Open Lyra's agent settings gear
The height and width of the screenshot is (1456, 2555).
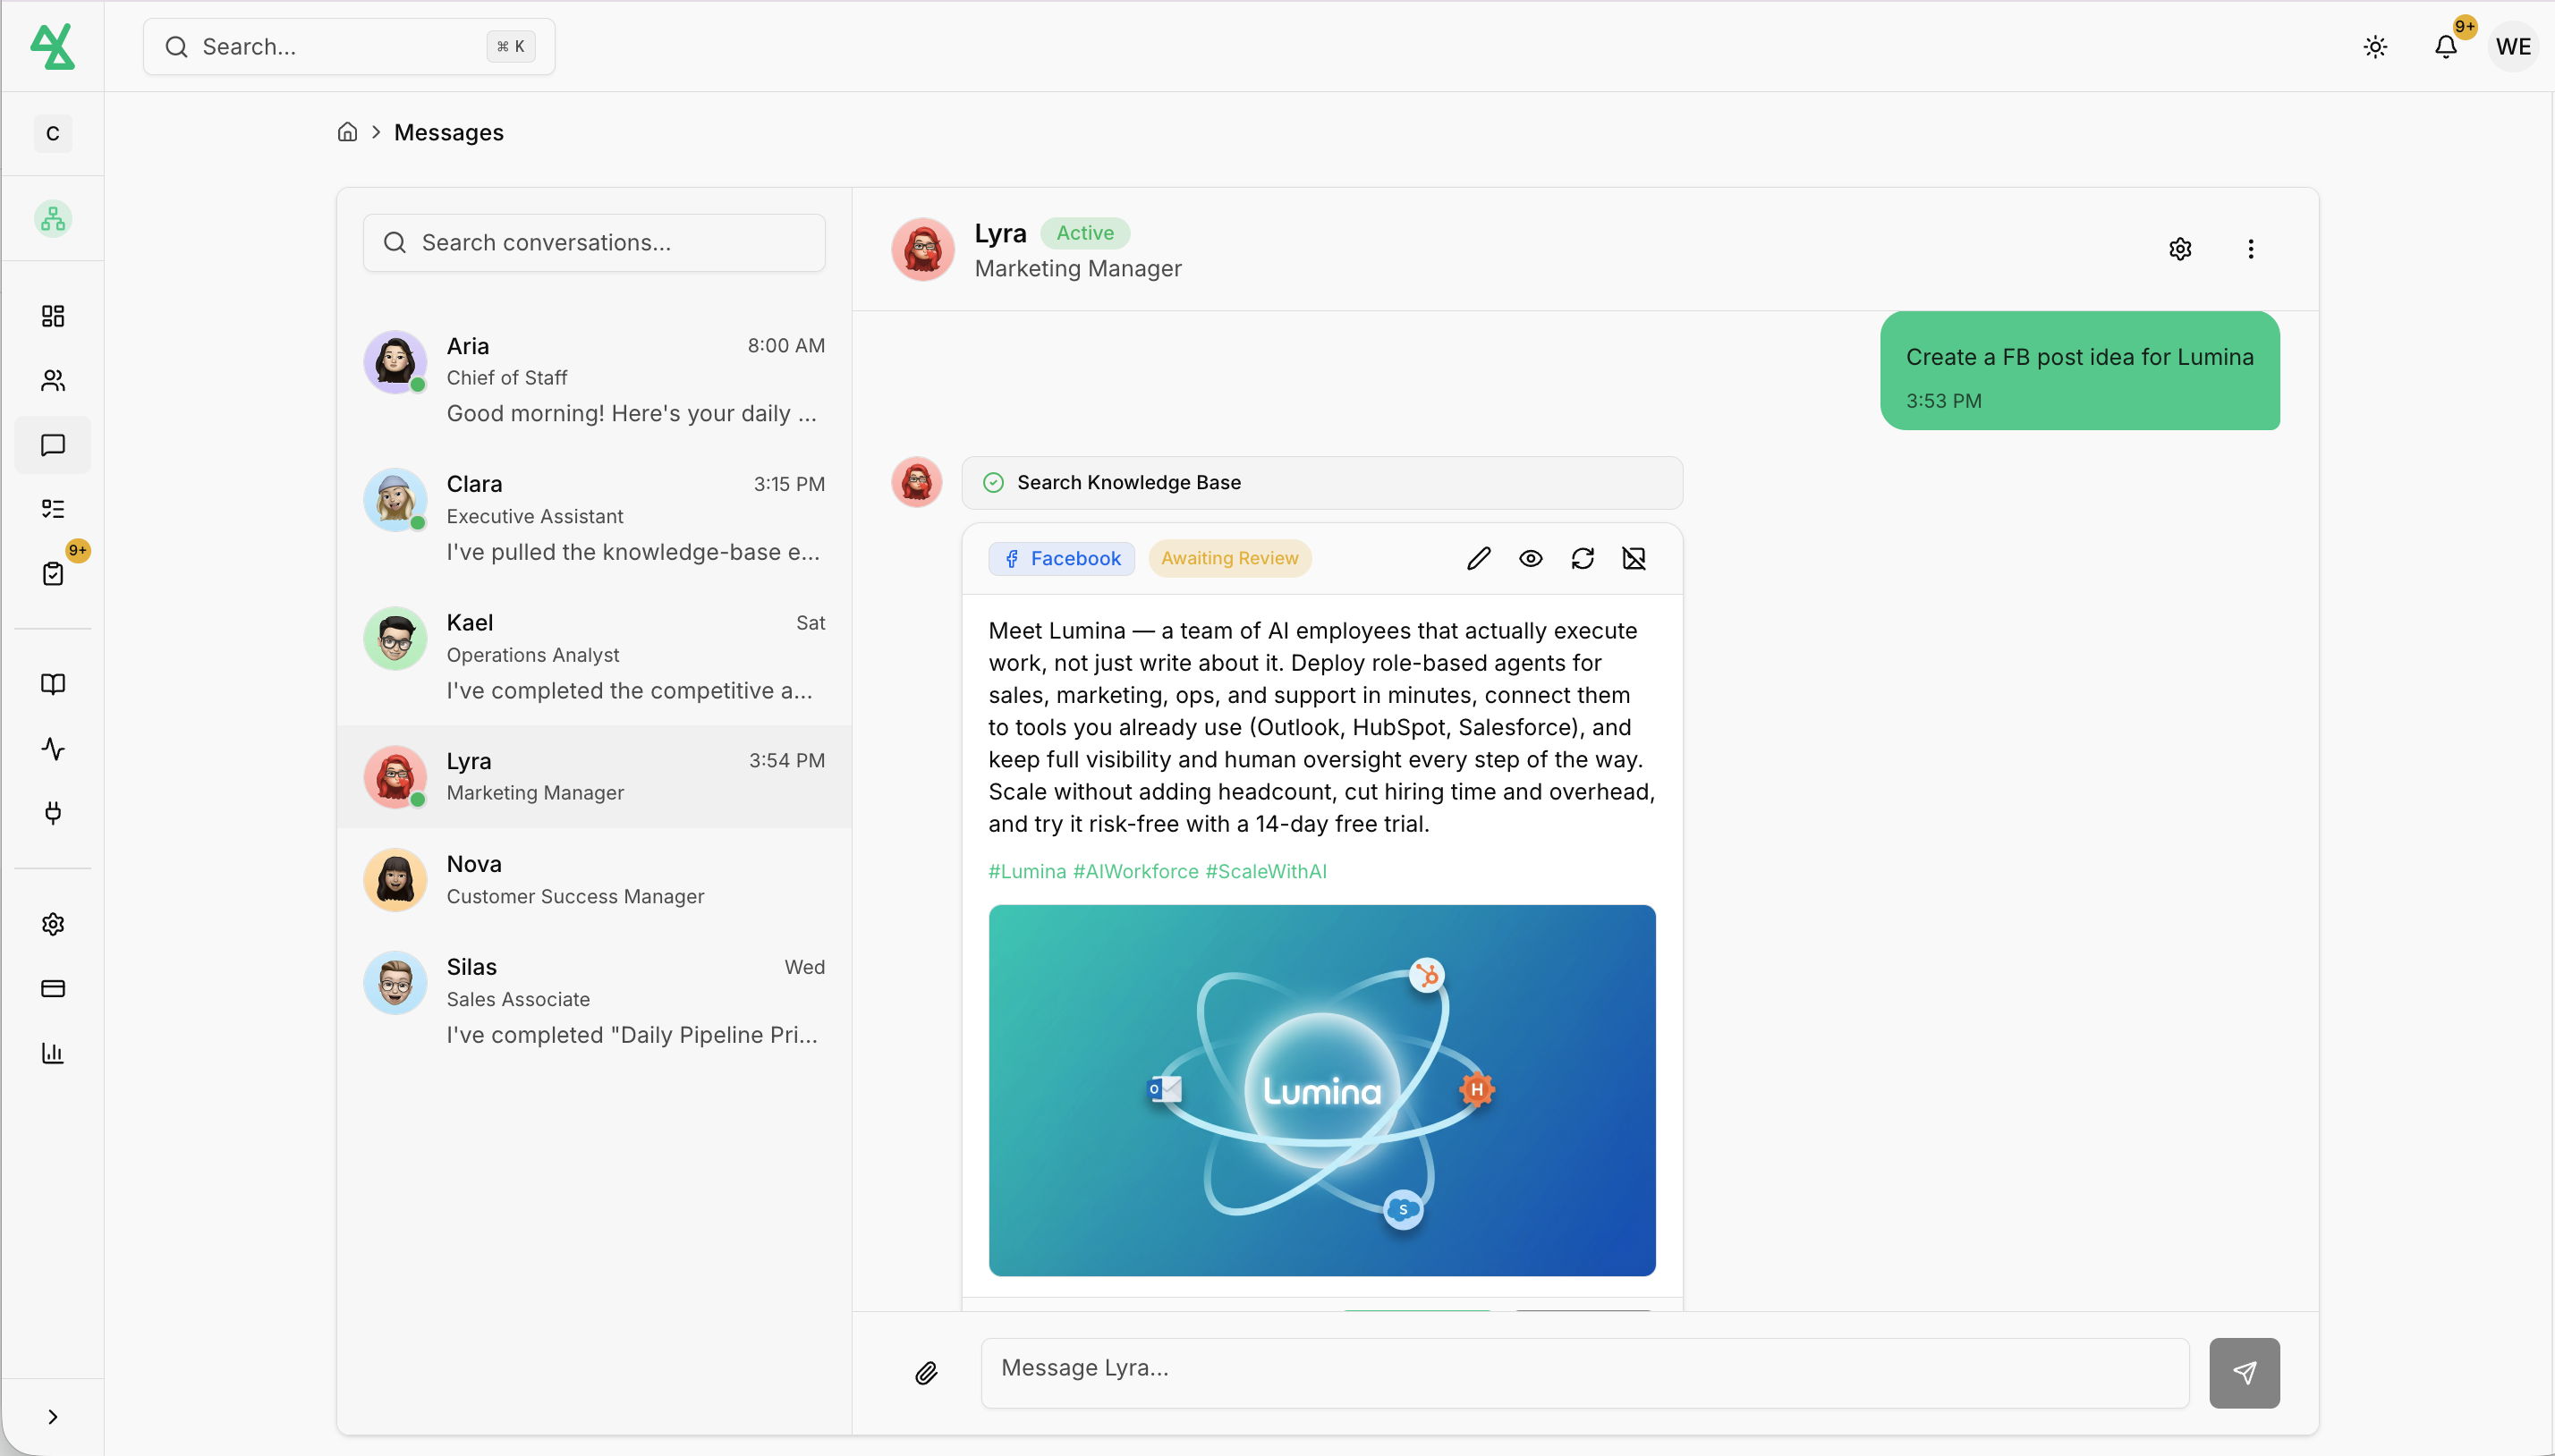pos(2180,249)
